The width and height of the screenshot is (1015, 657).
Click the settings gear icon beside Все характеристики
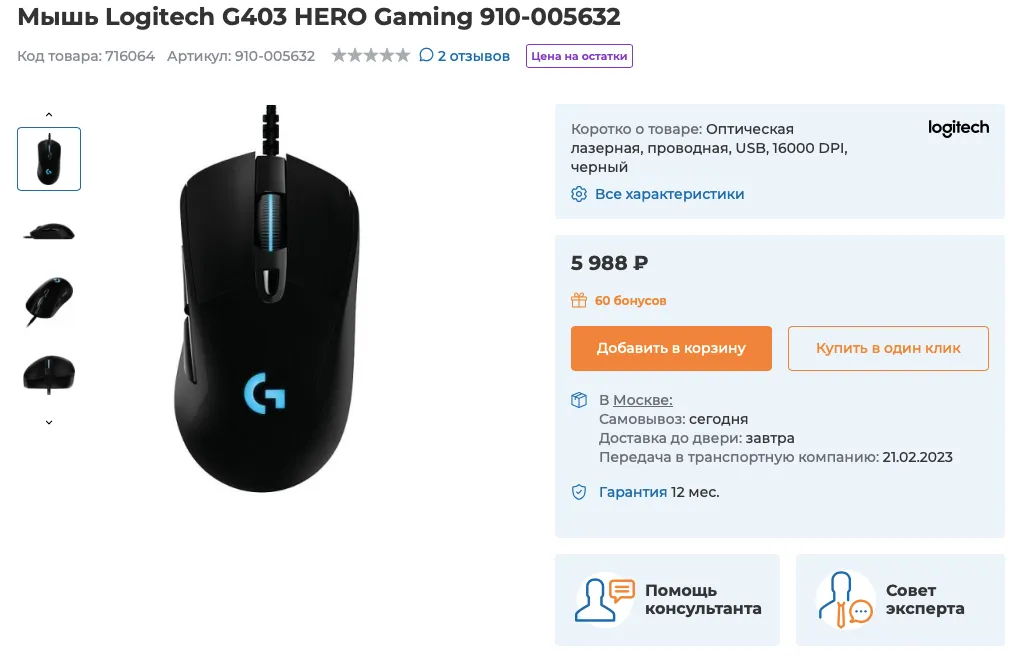coord(579,194)
